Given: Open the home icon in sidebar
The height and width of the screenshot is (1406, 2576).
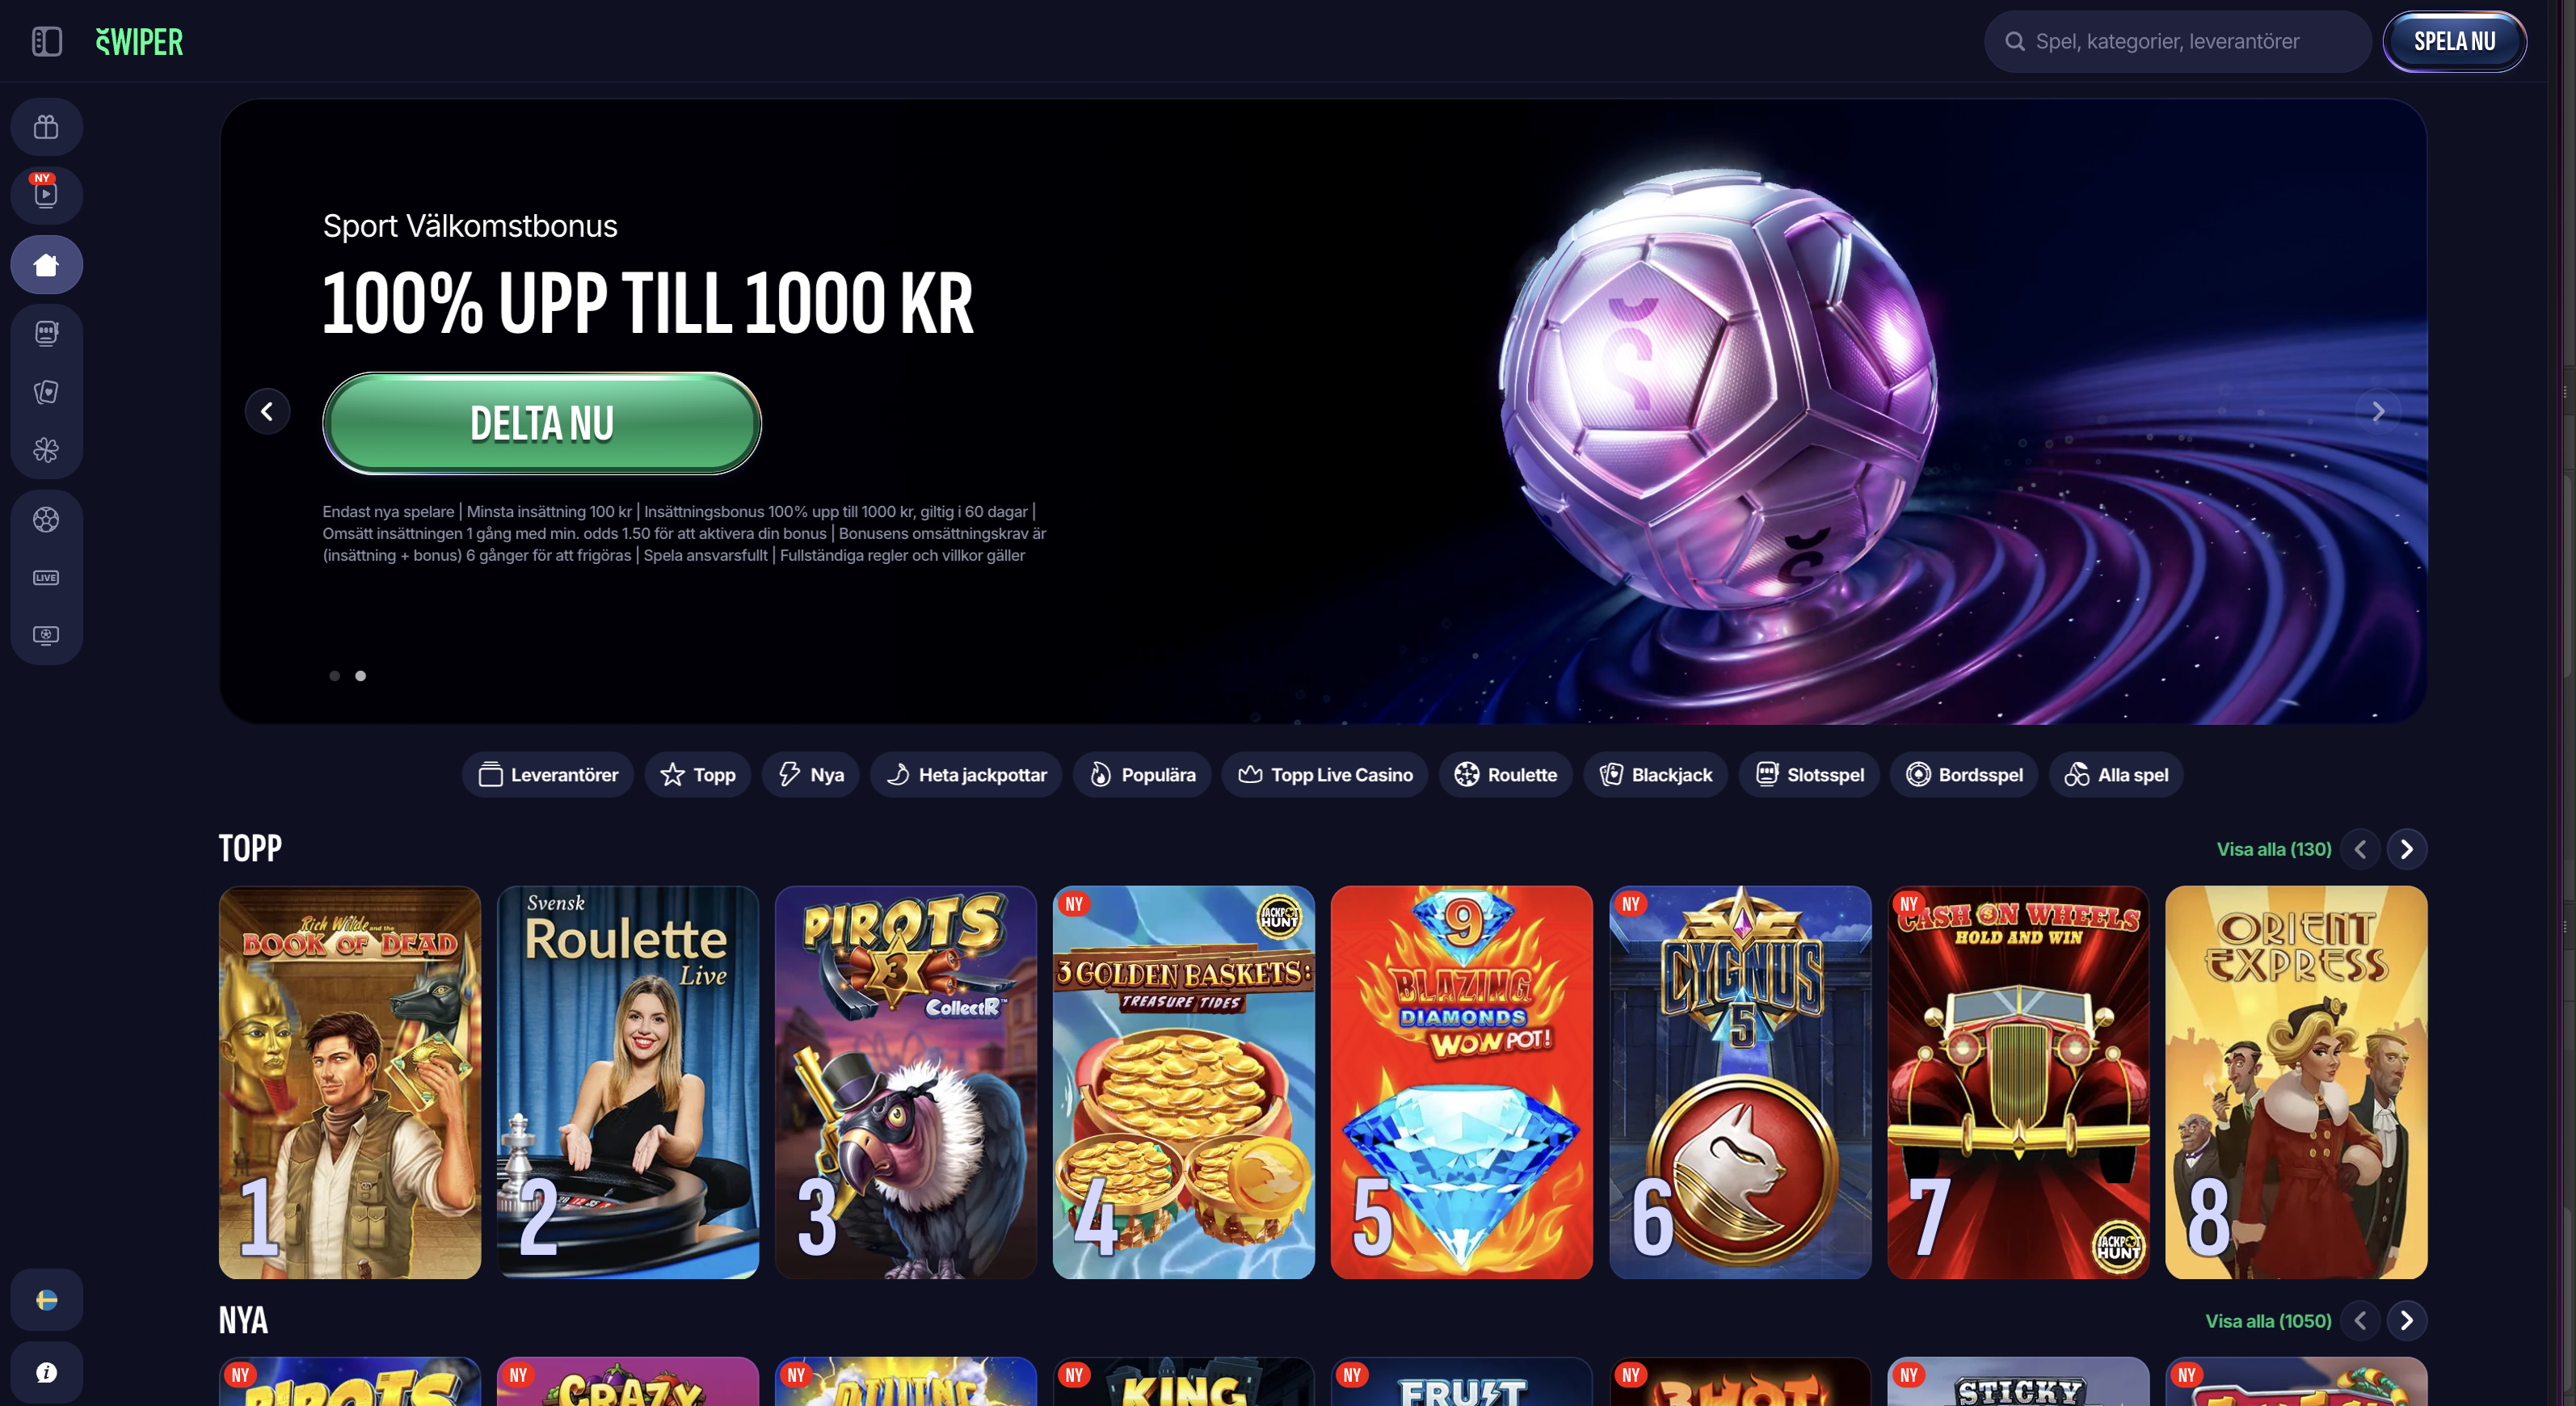Looking at the screenshot, I should pos(46,265).
